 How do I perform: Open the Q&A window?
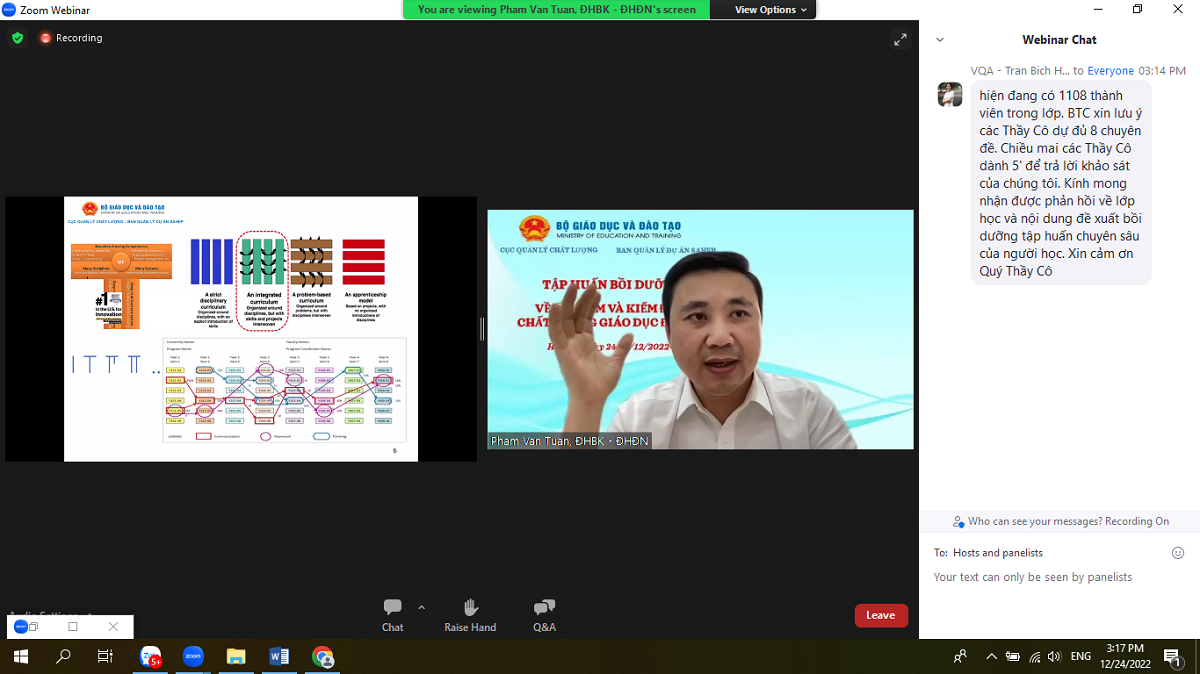point(544,614)
